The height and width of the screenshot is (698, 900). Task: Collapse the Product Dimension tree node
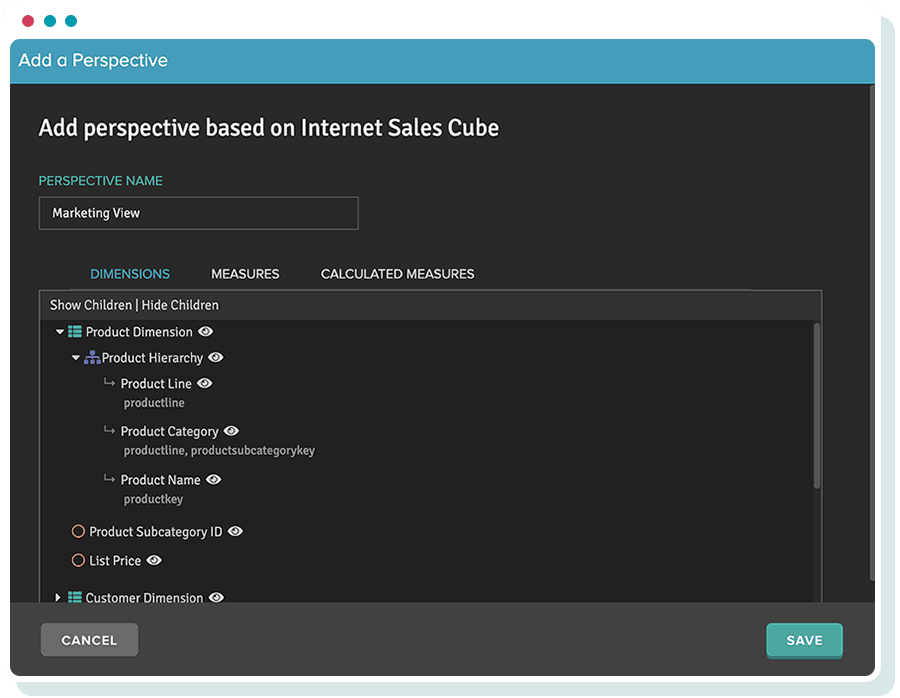tap(60, 332)
